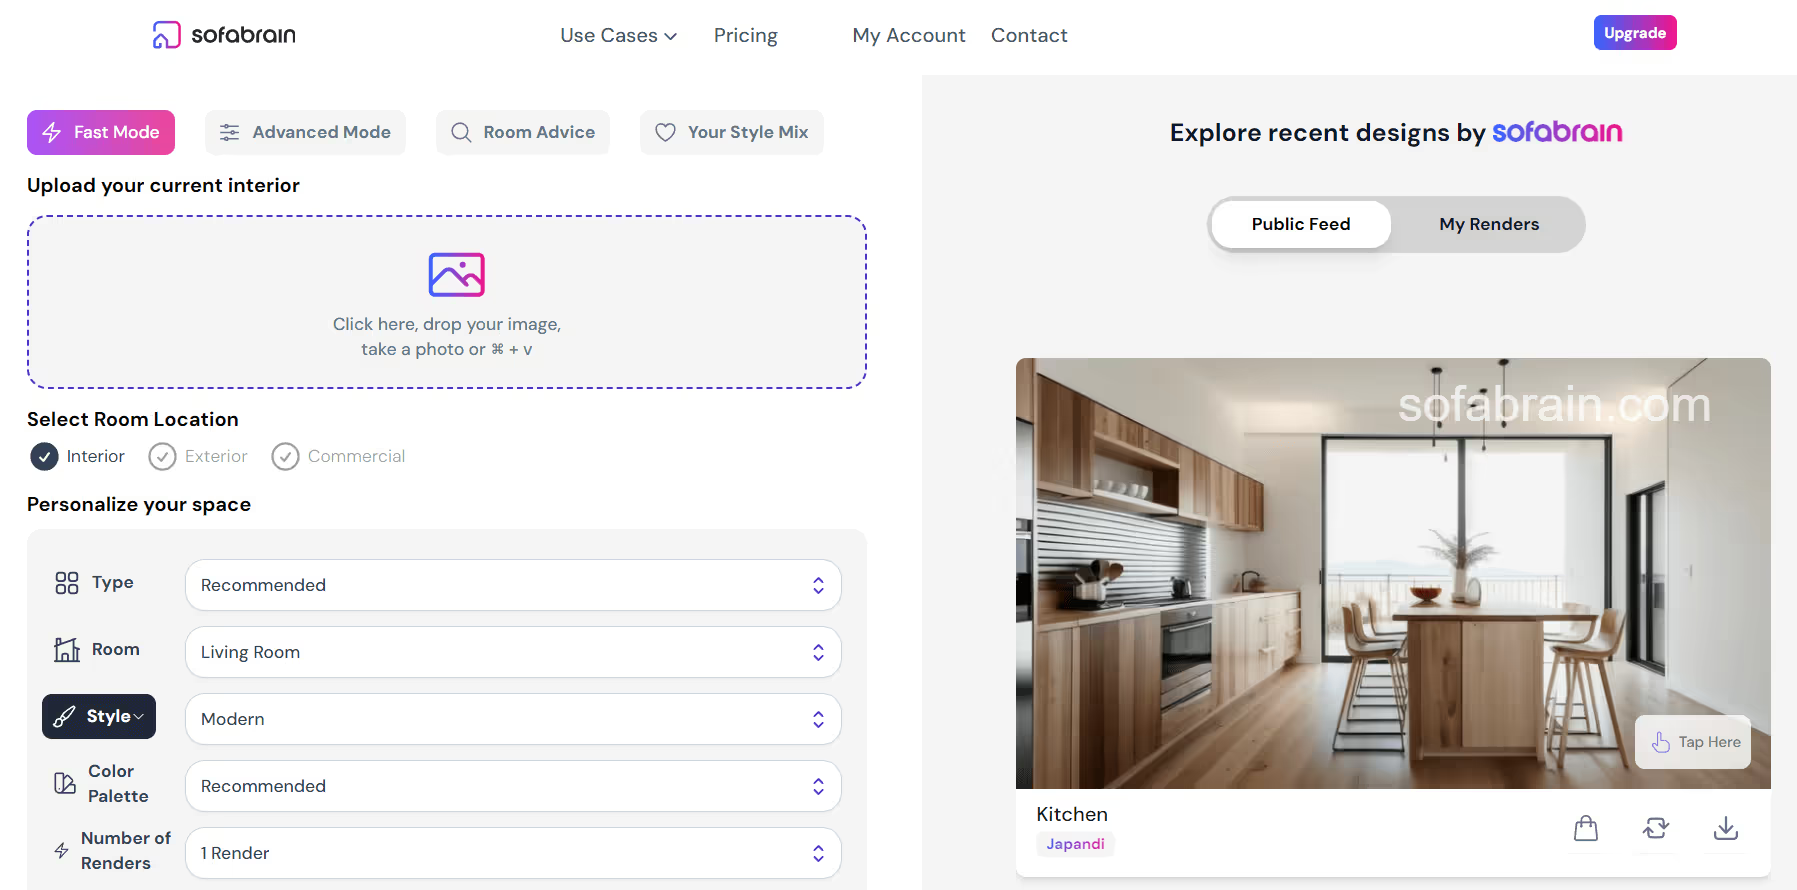Select the Exterior room location

tap(198, 456)
